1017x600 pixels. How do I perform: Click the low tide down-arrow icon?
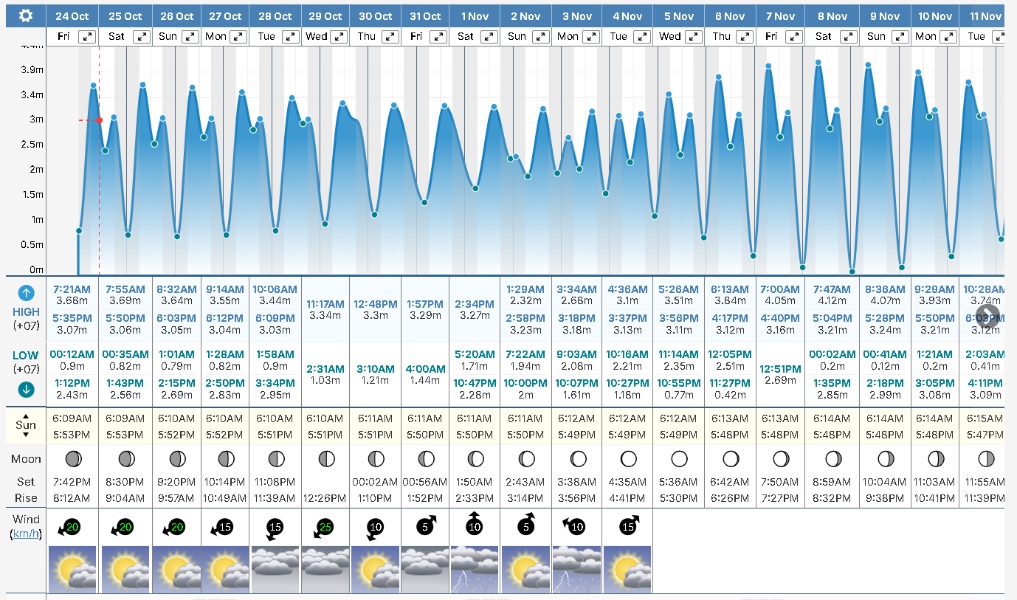[26, 390]
